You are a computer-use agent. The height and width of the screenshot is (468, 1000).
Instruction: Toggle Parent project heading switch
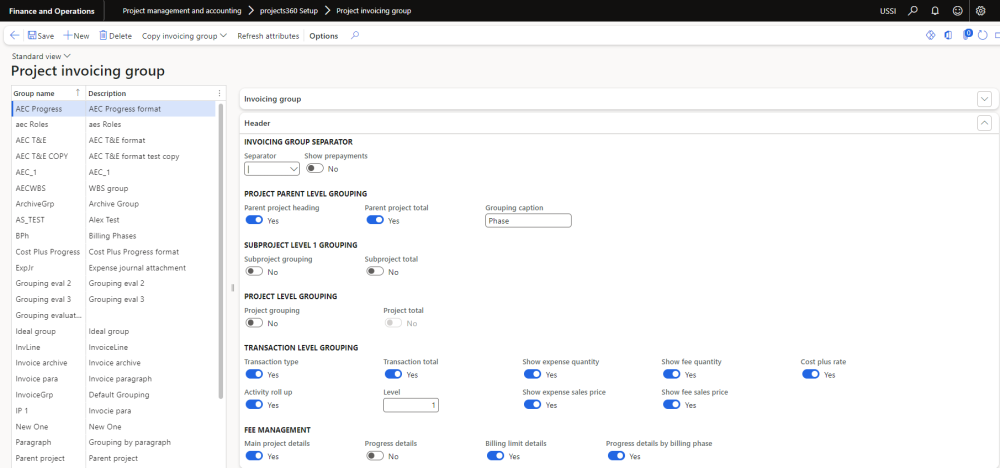tap(254, 220)
